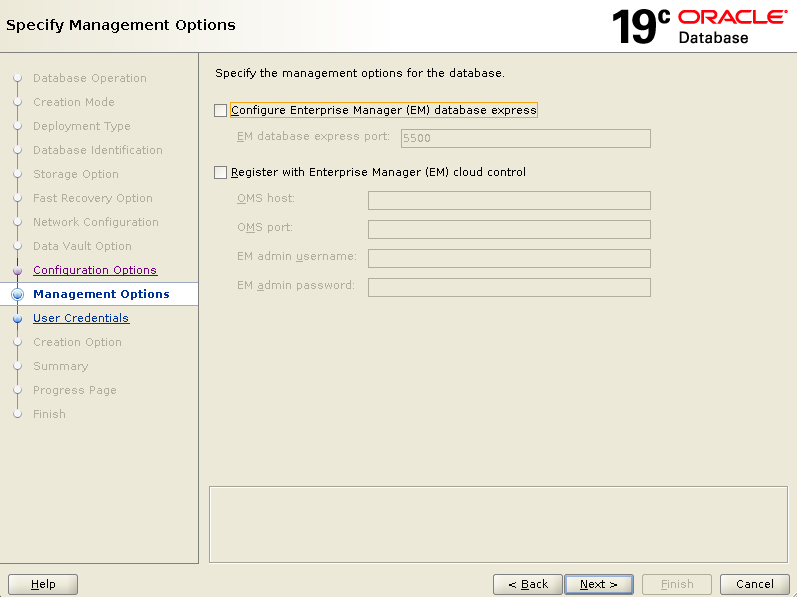Click the EM admin username field
Image resolution: width=797 pixels, height=597 pixels.
click(x=509, y=258)
